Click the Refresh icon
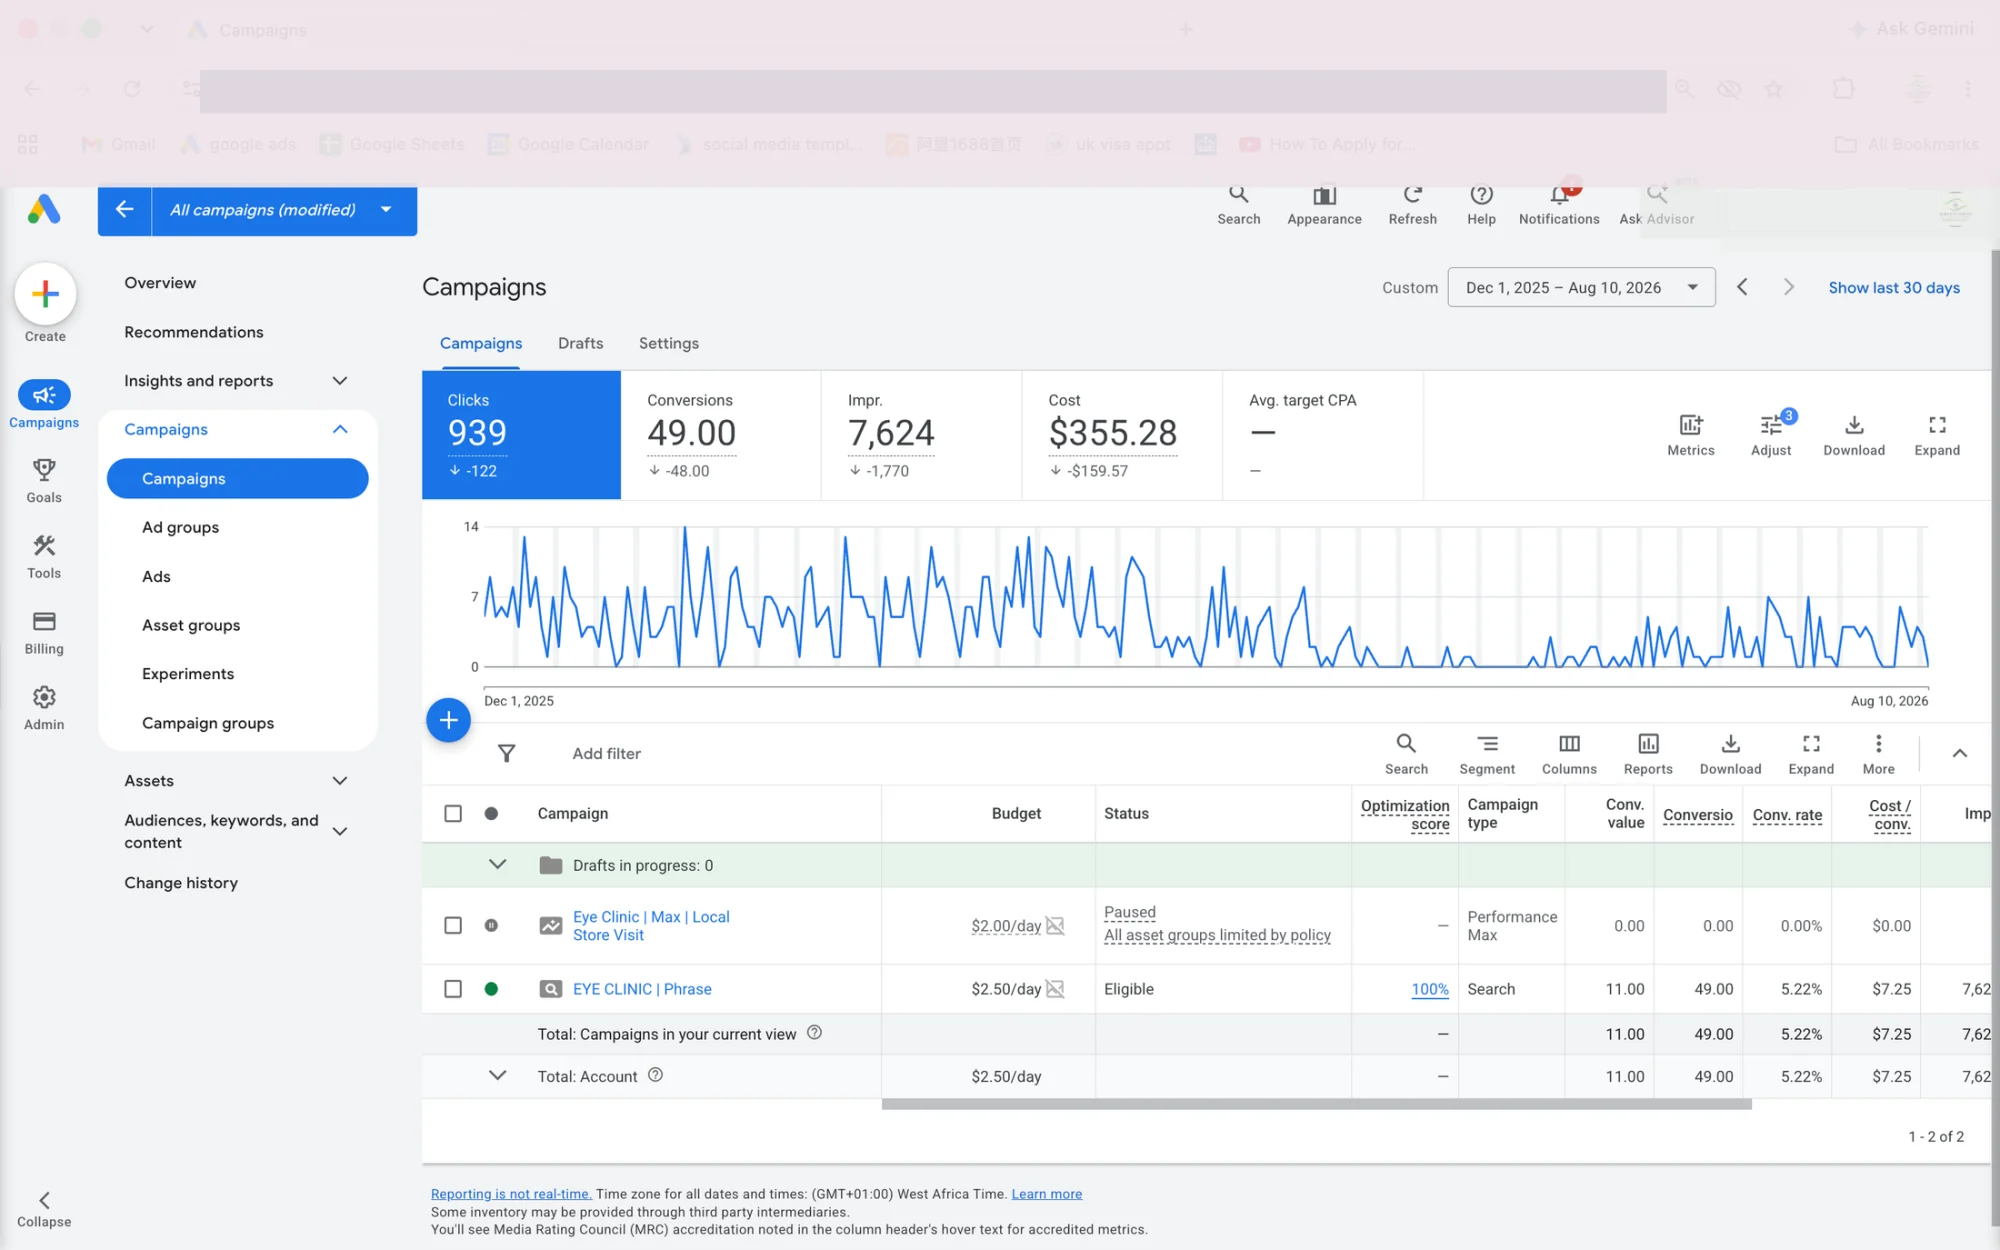The height and width of the screenshot is (1250, 2000). pyautogui.click(x=1413, y=195)
